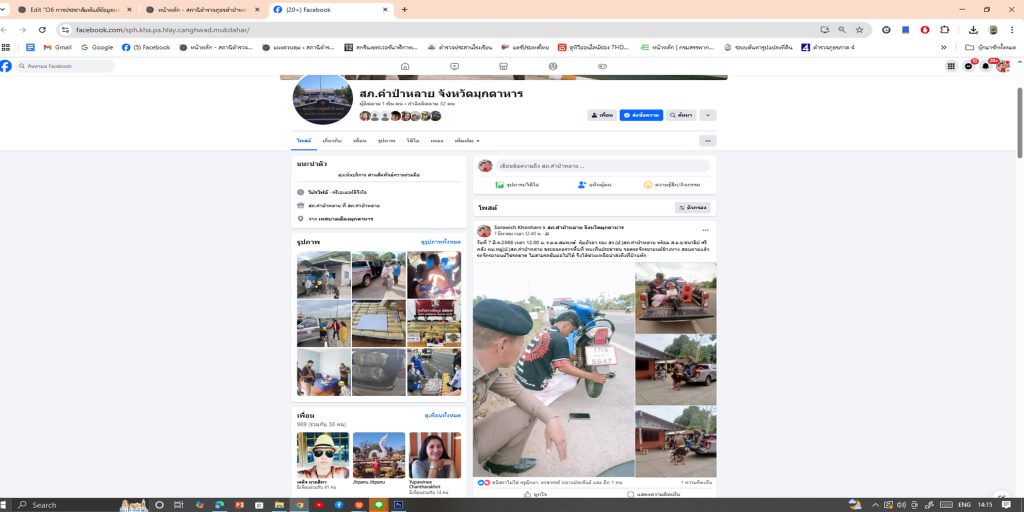1024x512 pixels.
Task: Open the Facebook Video (Watch) section
Action: (454, 66)
